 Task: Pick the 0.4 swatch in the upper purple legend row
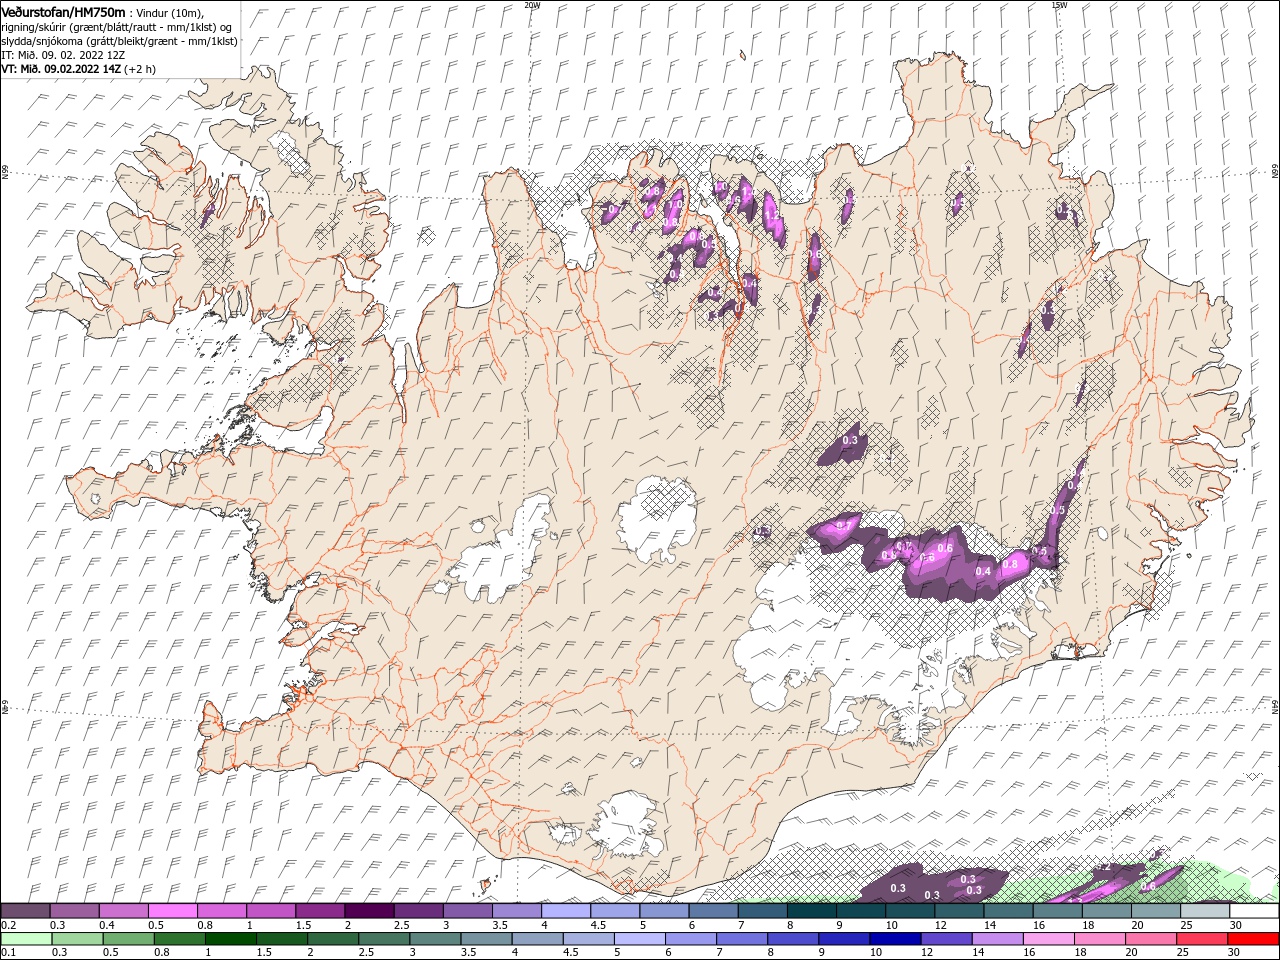(123, 911)
